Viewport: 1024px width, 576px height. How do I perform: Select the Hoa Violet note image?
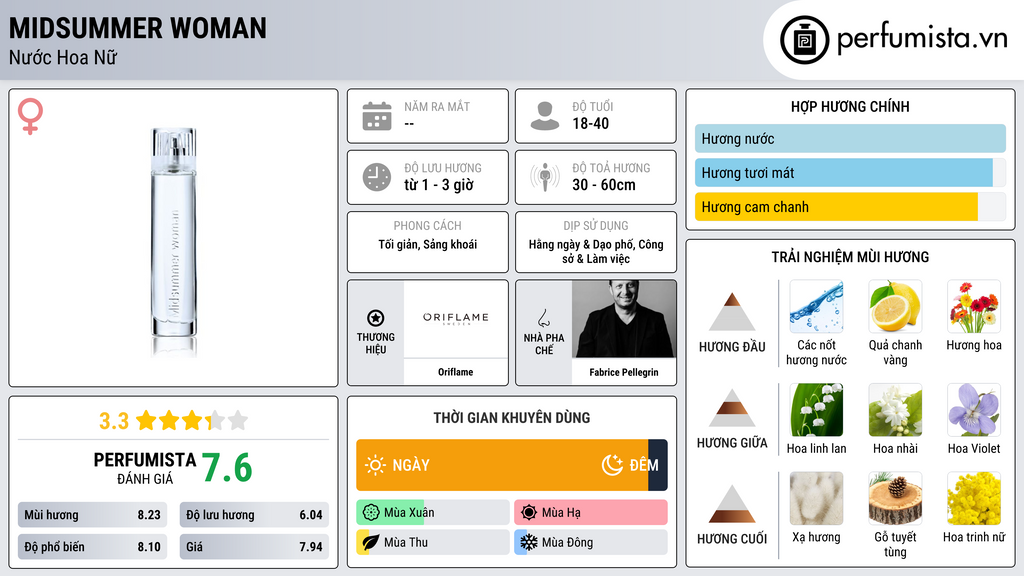pyautogui.click(x=974, y=409)
